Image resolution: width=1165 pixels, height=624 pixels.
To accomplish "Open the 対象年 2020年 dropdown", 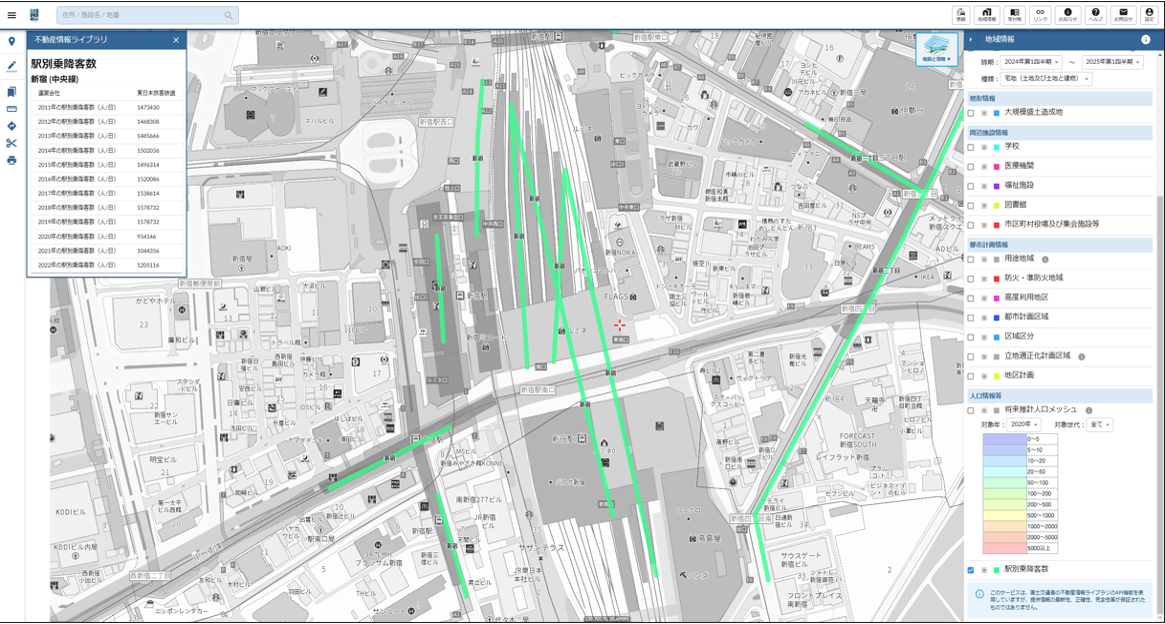I will click(1024, 425).
